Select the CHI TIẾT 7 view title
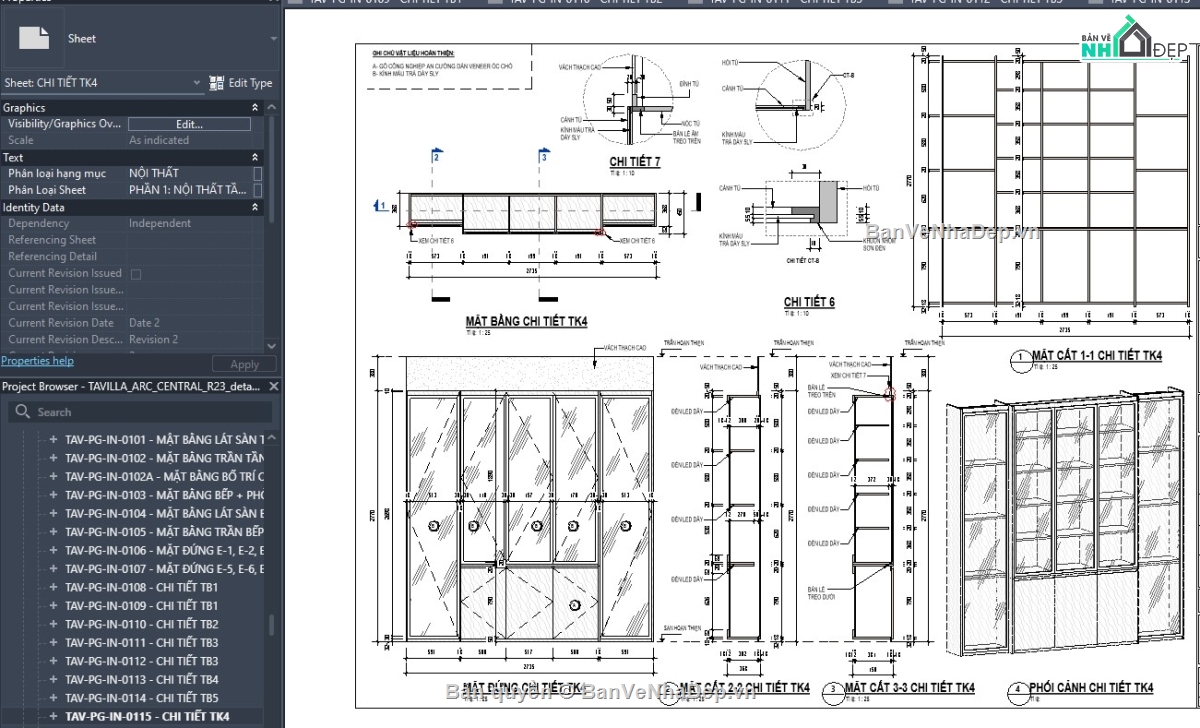This screenshot has width=1200, height=728. [635, 161]
